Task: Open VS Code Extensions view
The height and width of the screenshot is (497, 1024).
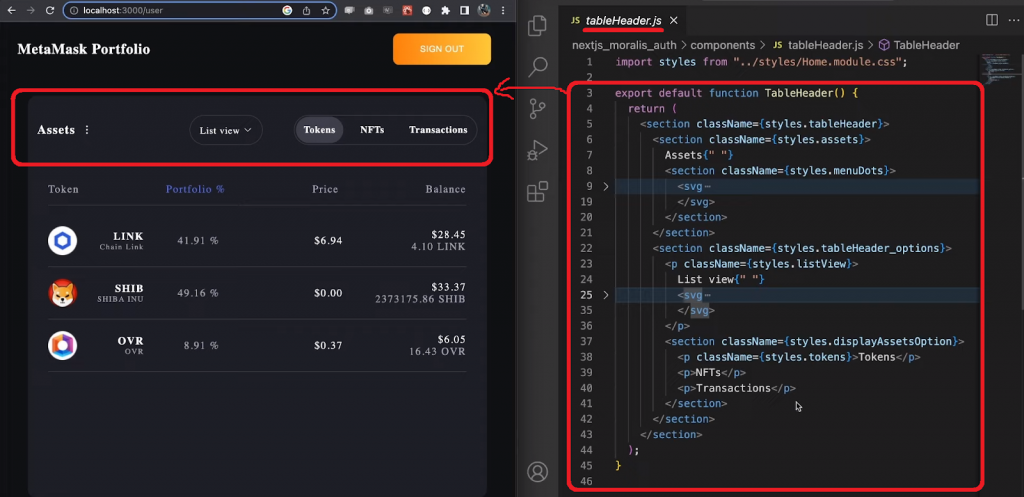Action: (x=537, y=192)
